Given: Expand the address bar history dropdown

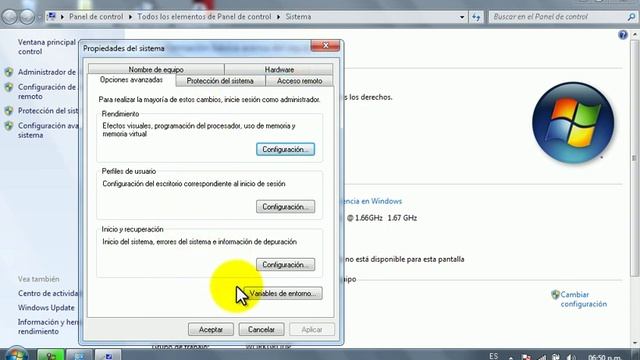Looking at the screenshot, I should (462, 17).
